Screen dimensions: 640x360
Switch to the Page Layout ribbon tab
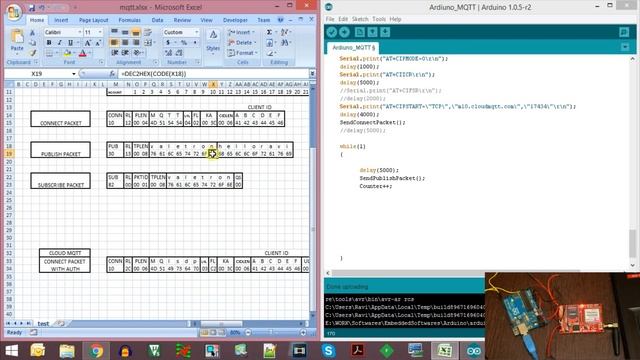(93, 20)
